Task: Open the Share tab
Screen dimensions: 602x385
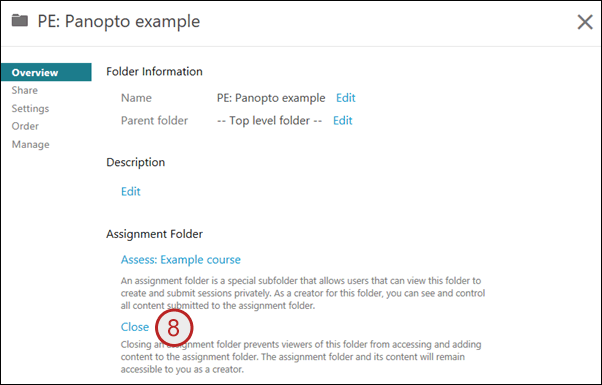Action: click(x=25, y=90)
